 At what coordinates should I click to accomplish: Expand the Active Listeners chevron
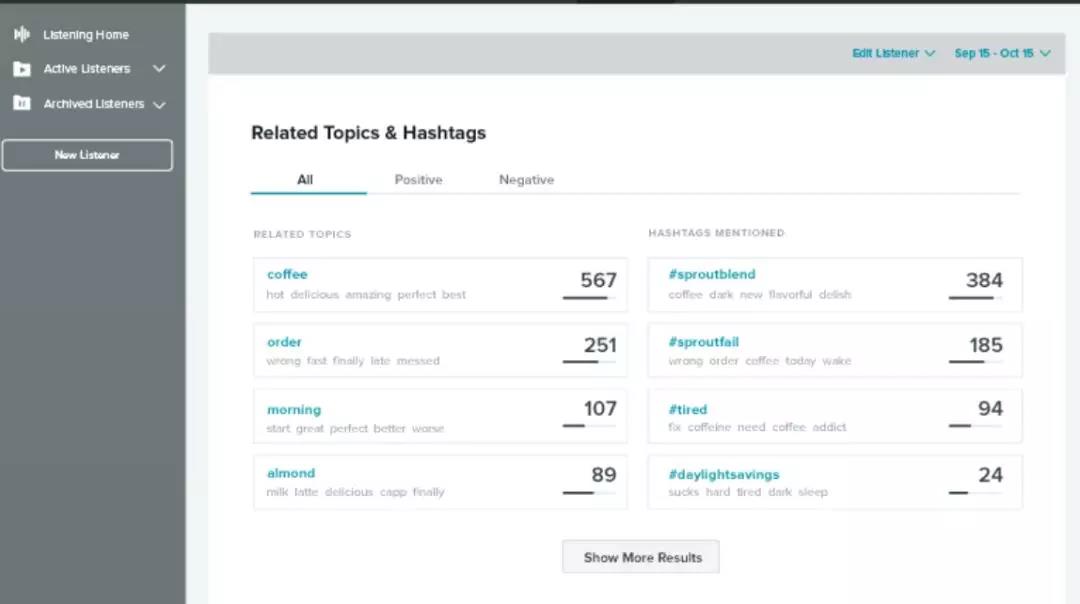[158, 69]
